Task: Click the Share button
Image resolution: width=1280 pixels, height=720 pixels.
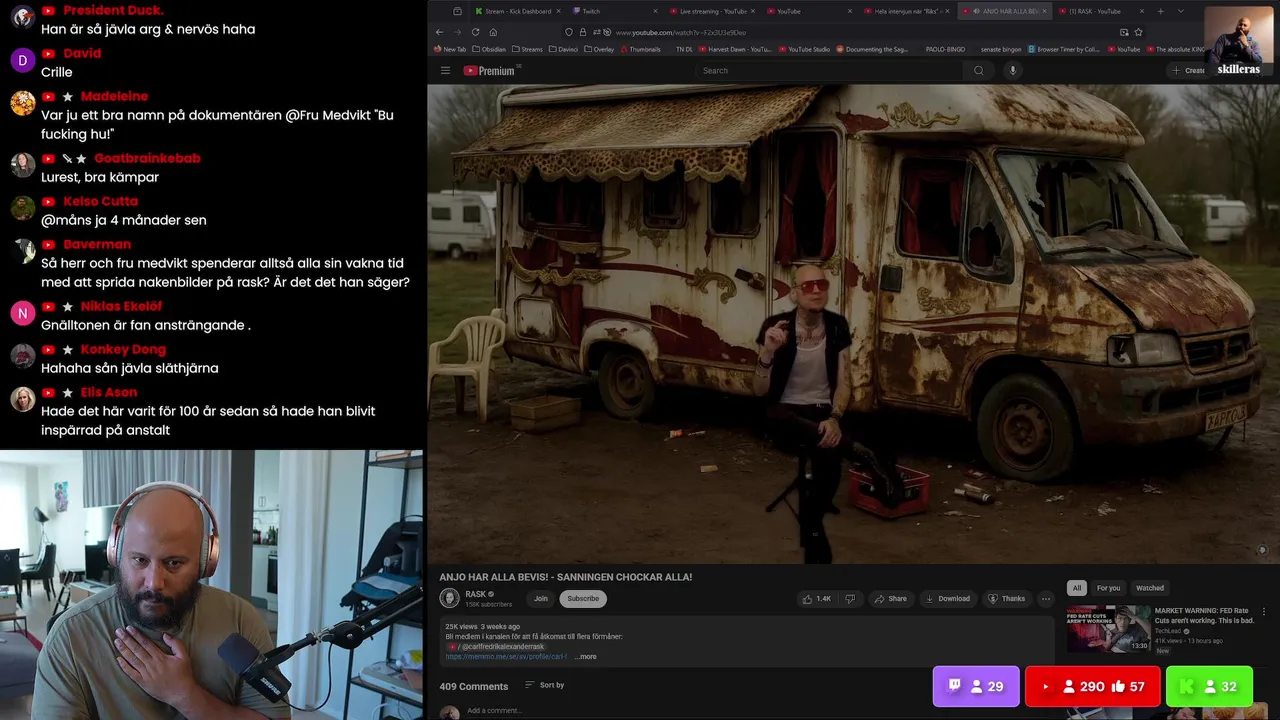Action: [890, 598]
